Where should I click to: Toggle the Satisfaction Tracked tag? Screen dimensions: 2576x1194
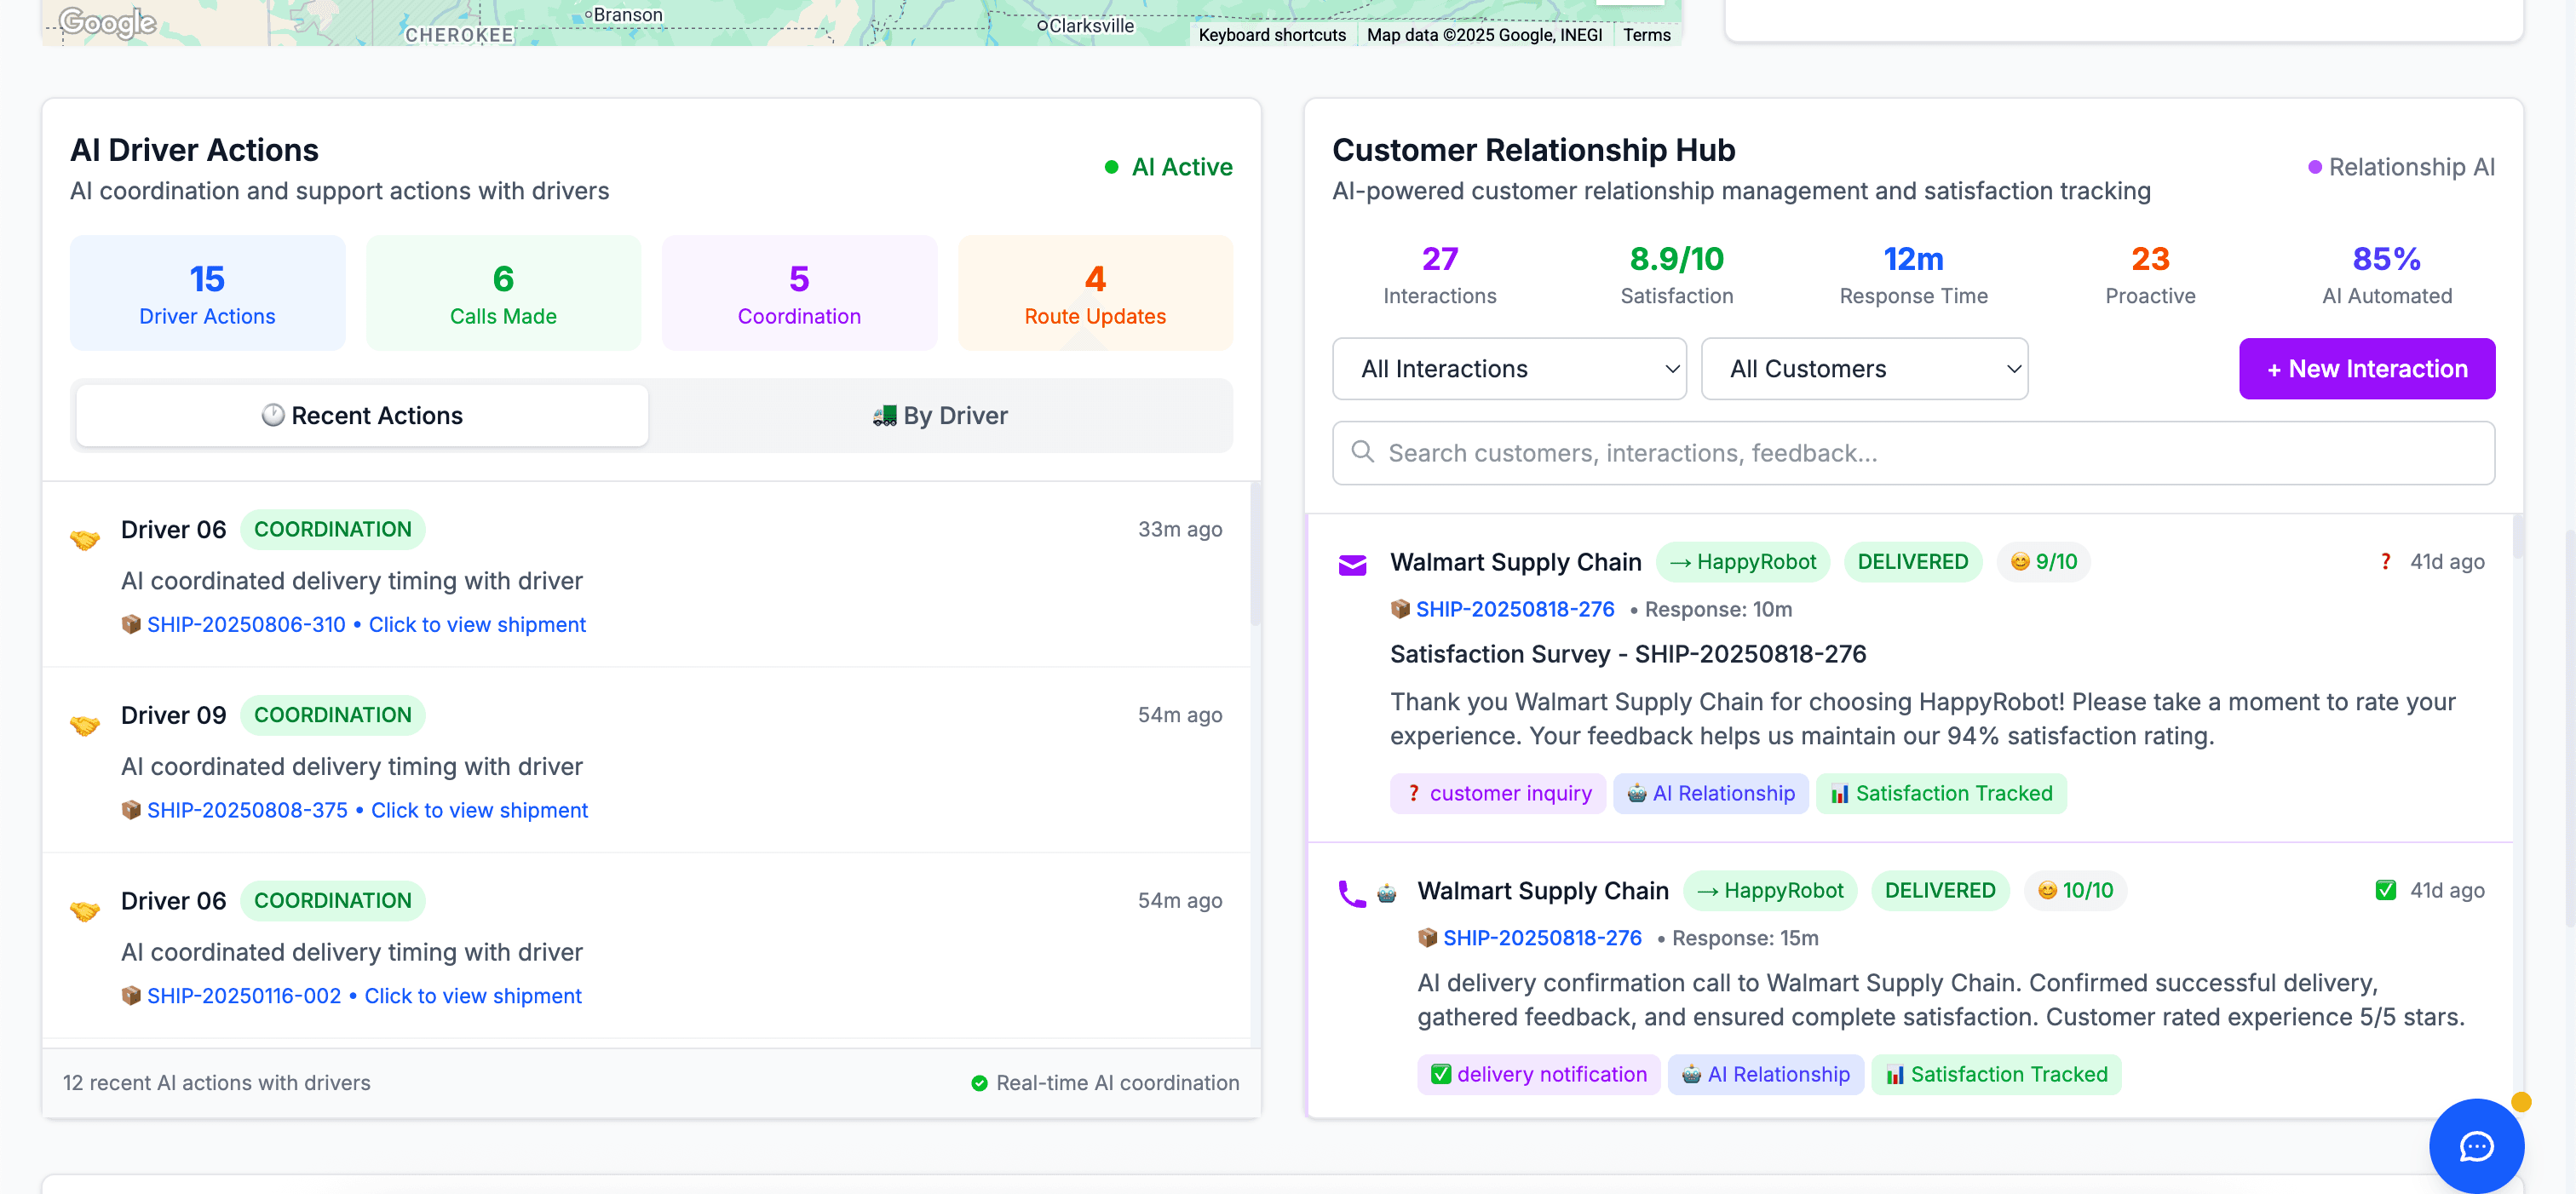click(x=1941, y=793)
